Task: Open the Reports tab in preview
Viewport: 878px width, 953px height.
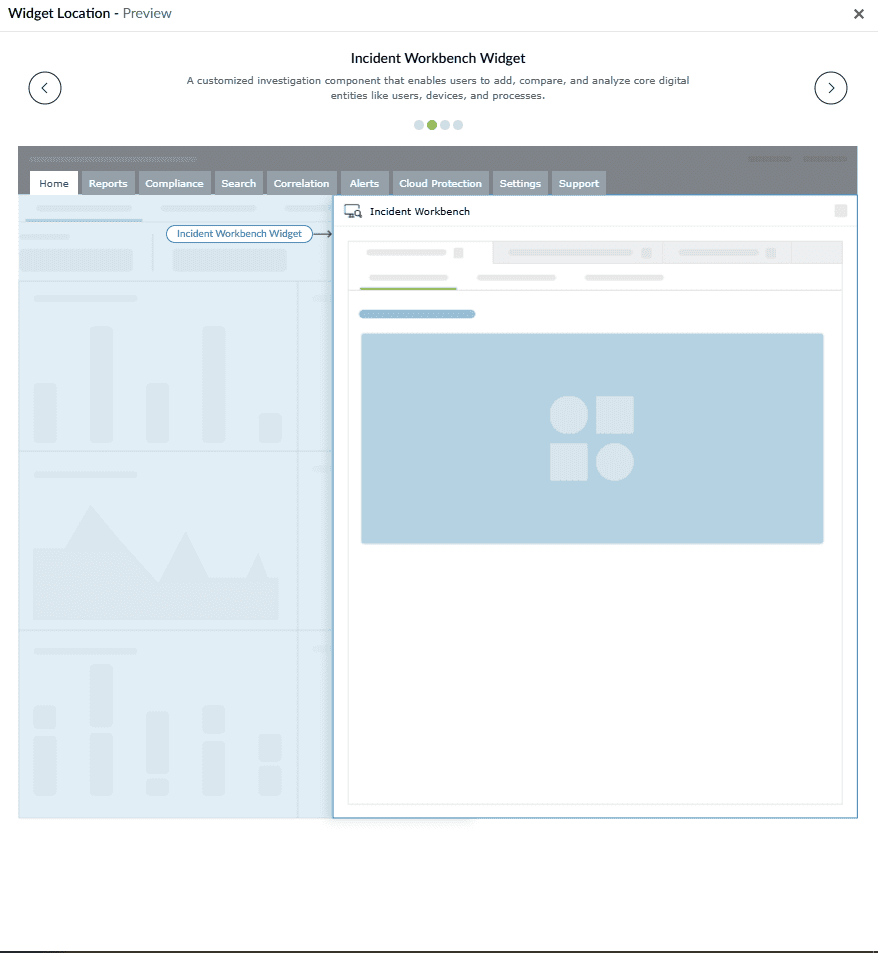Action: pyautogui.click(x=108, y=184)
